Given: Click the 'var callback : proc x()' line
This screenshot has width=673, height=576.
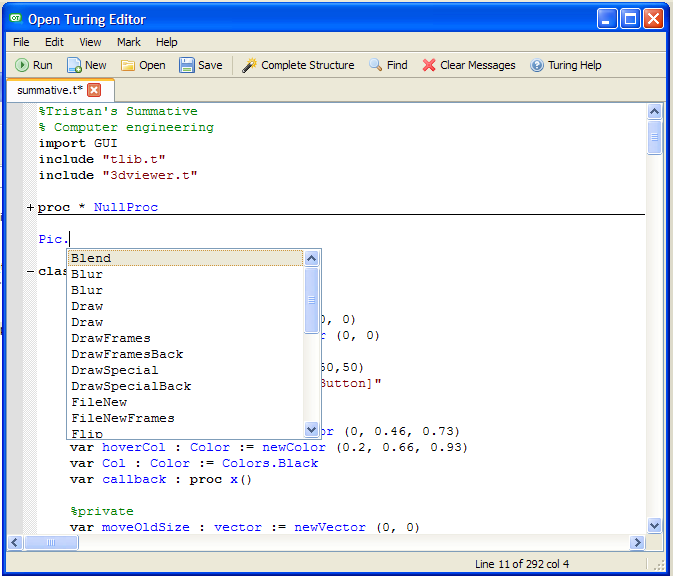Looking at the screenshot, I should (161, 479).
